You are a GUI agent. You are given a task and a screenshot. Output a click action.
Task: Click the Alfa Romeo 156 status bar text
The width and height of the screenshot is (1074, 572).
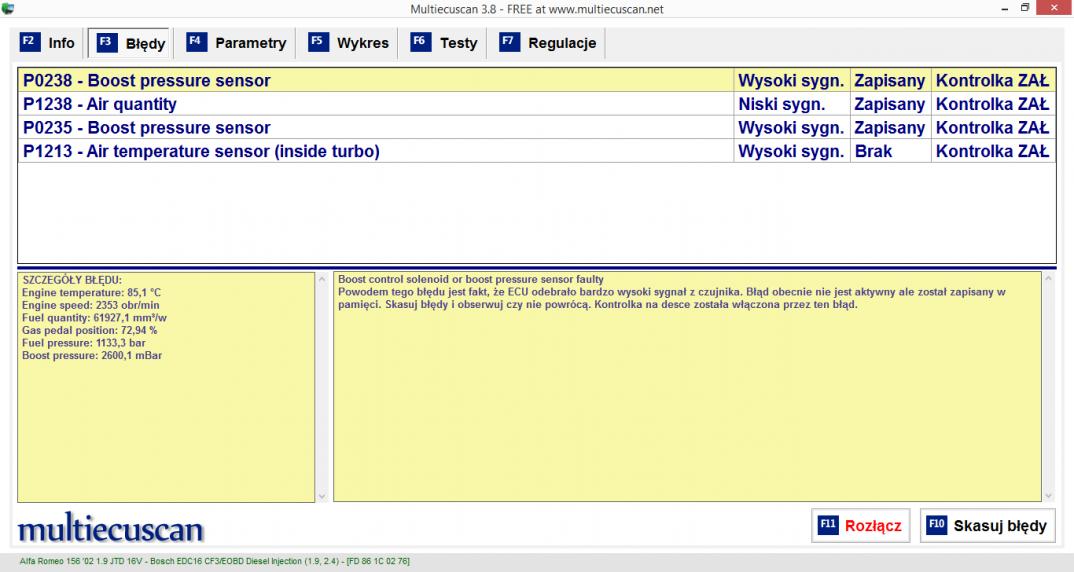[x=214, y=561]
